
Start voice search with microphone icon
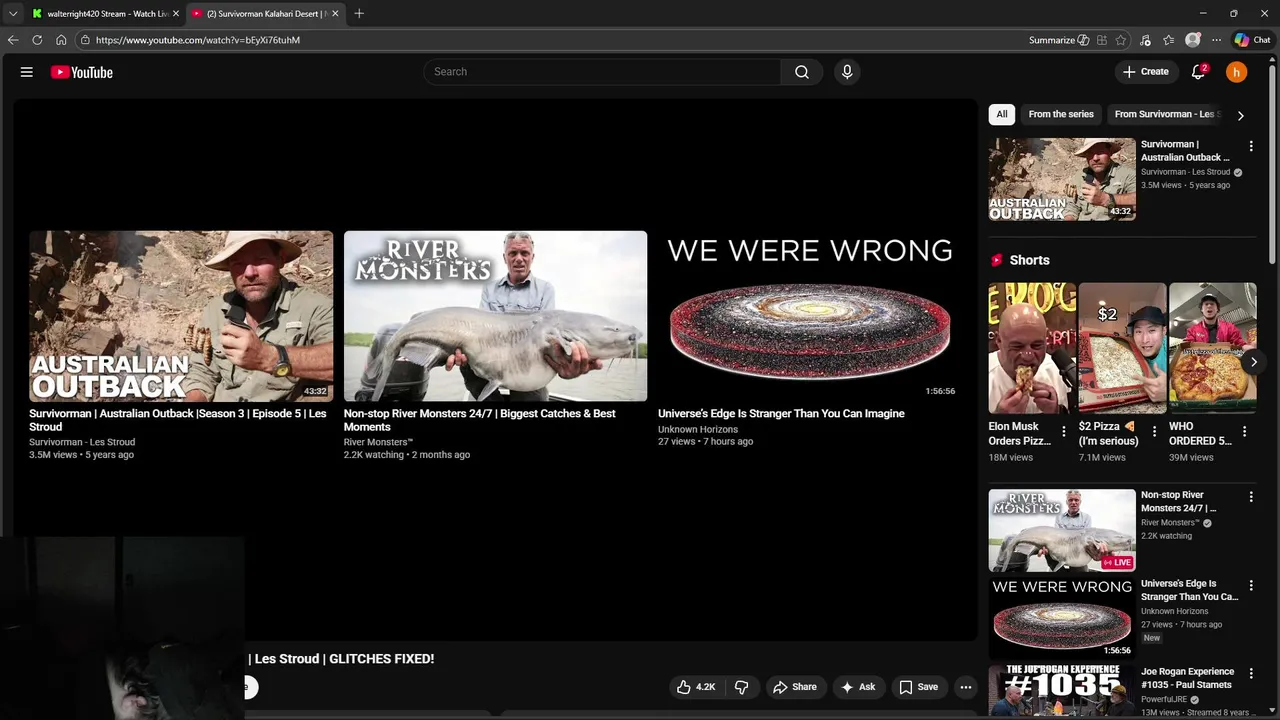847,72
